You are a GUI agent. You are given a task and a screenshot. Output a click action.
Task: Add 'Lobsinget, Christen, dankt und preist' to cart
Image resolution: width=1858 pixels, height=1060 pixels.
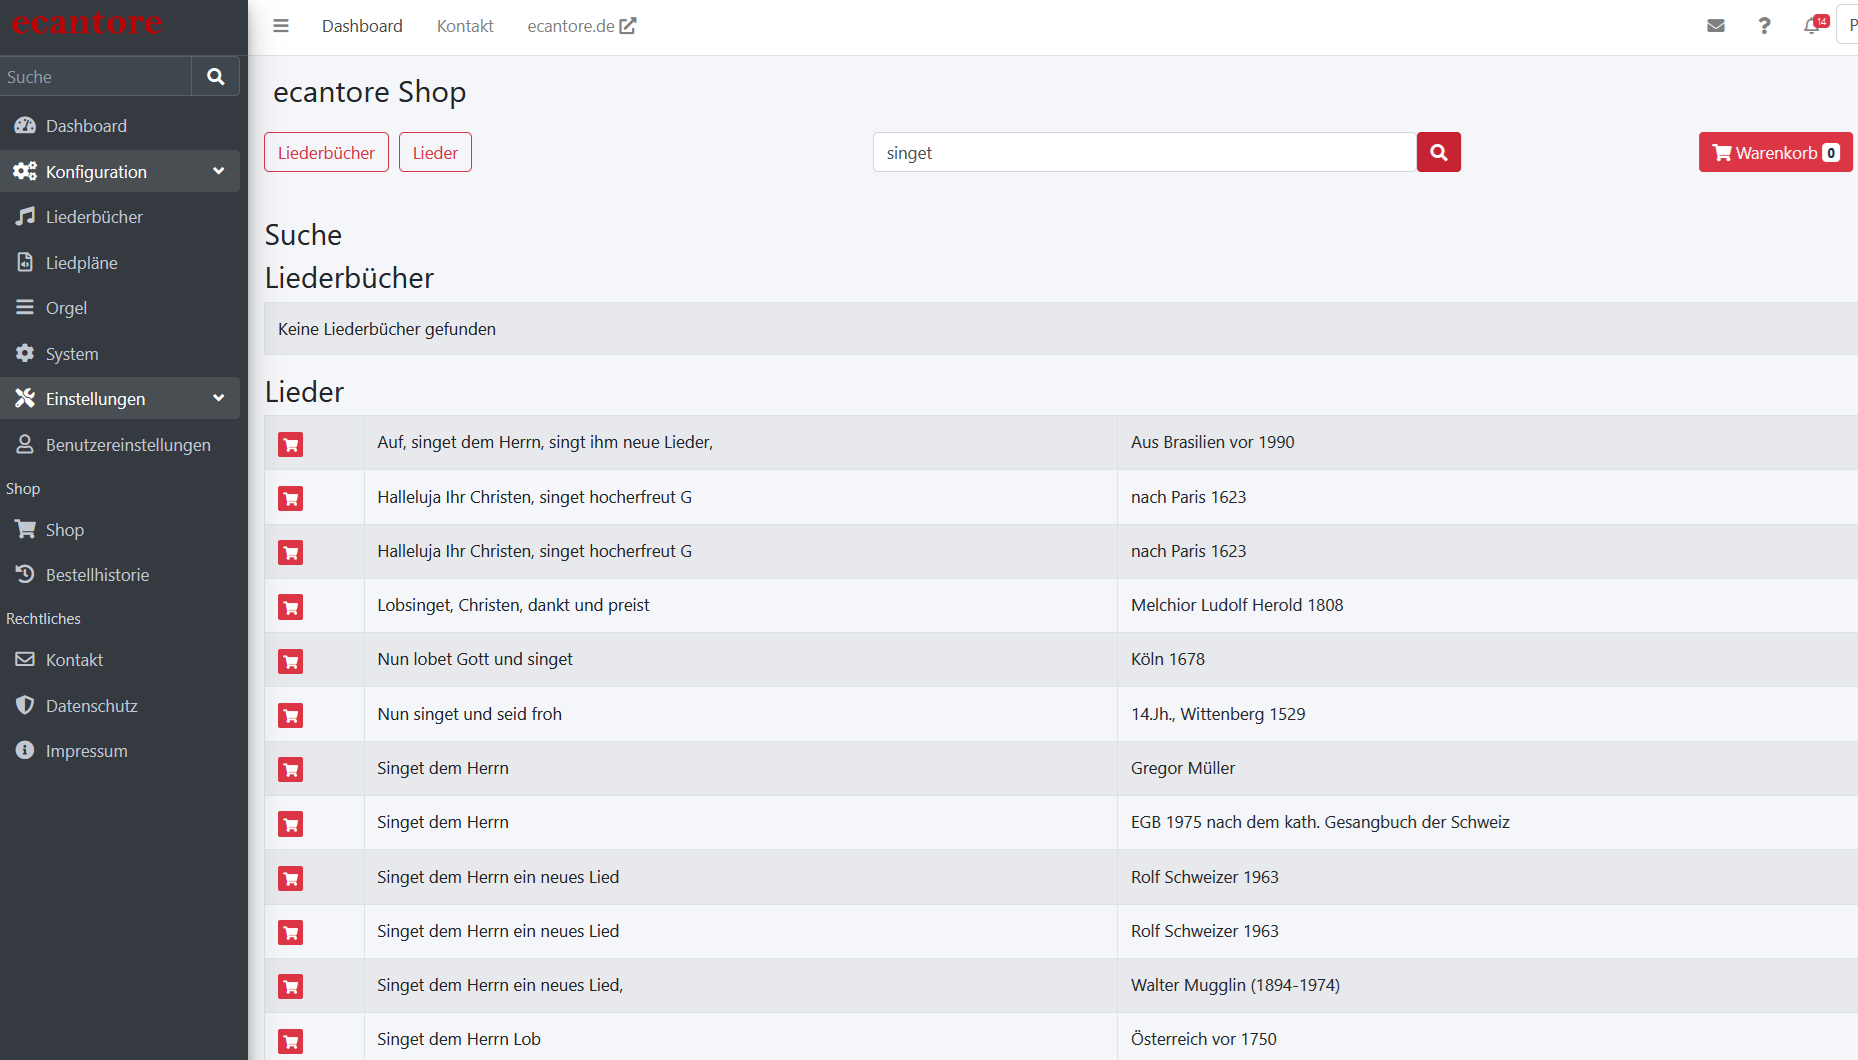click(x=291, y=607)
